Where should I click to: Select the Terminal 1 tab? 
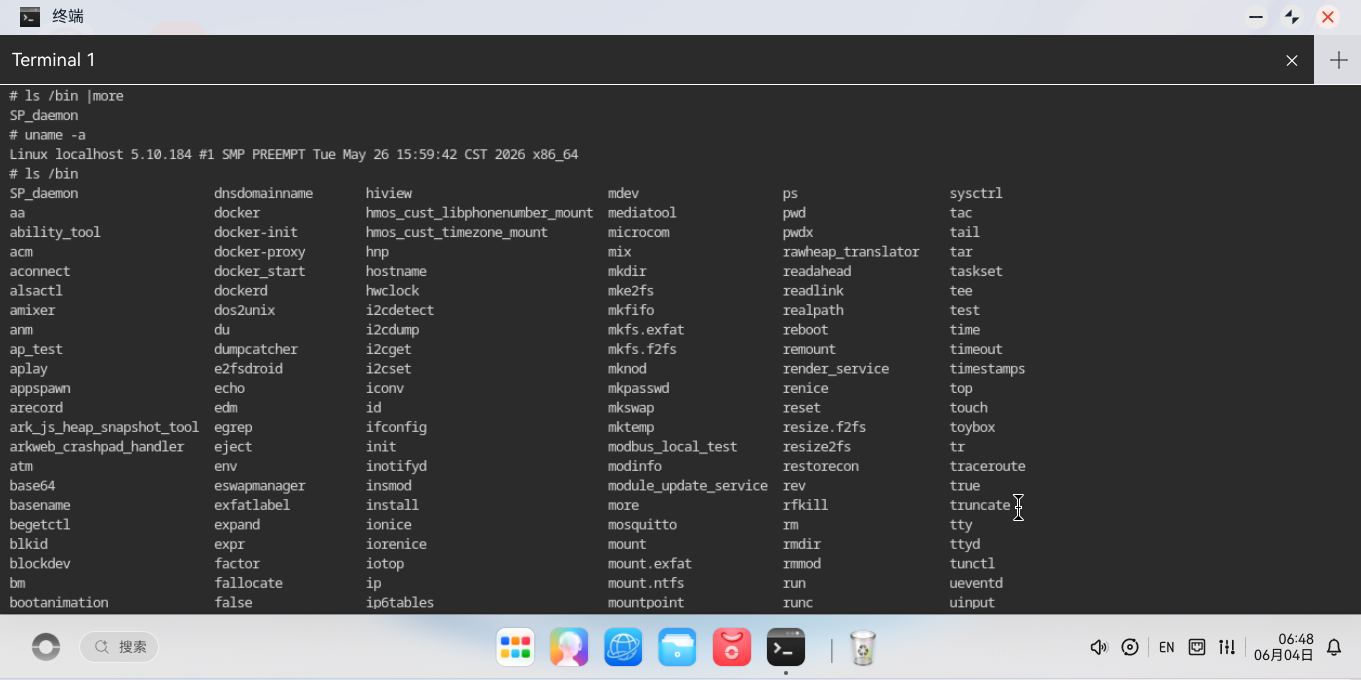[658, 60]
